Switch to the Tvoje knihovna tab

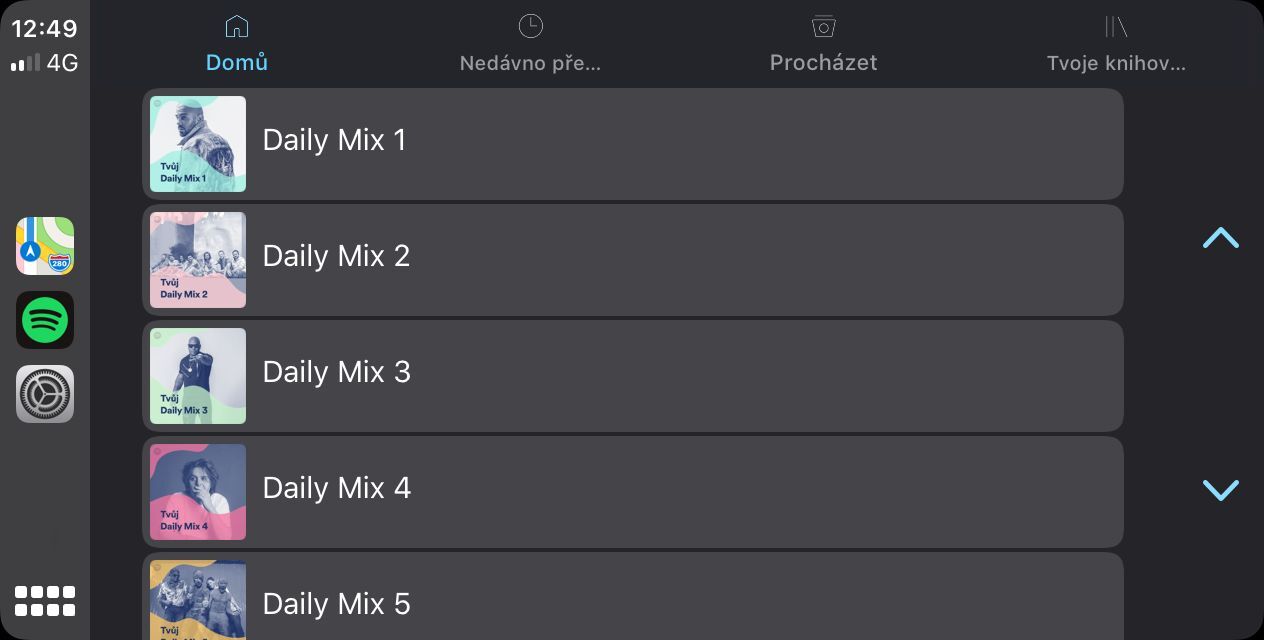[x=1117, y=62]
